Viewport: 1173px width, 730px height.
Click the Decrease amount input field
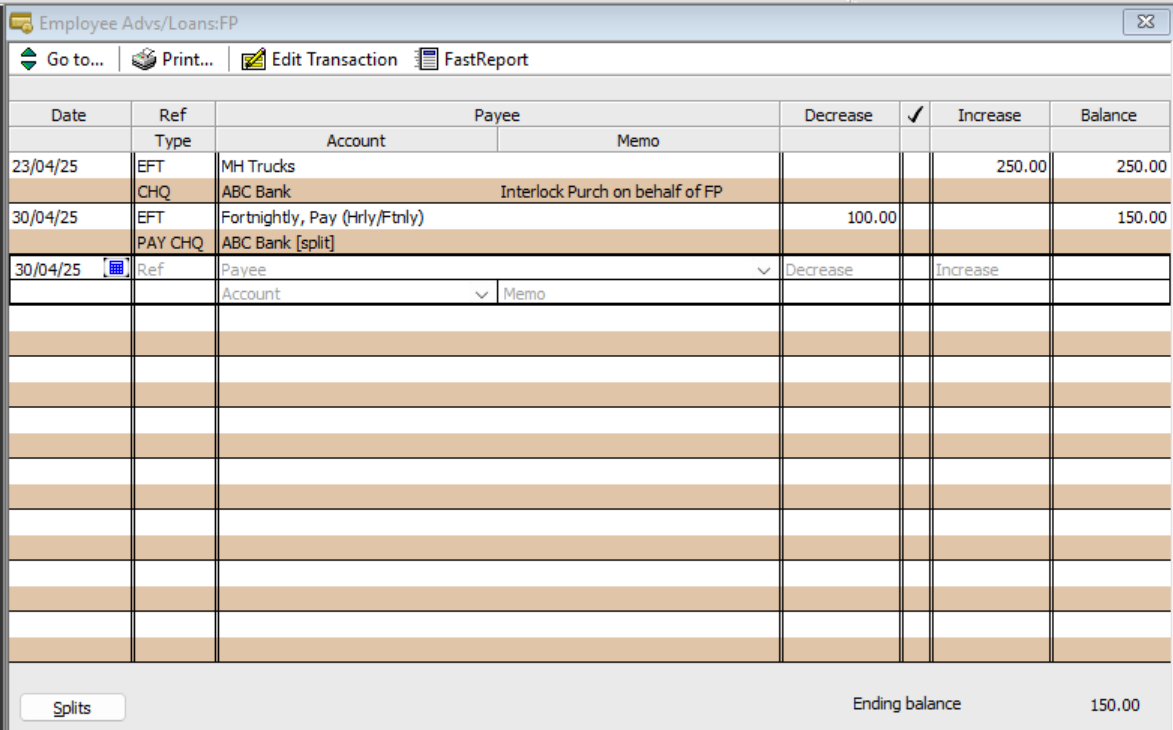click(840, 269)
